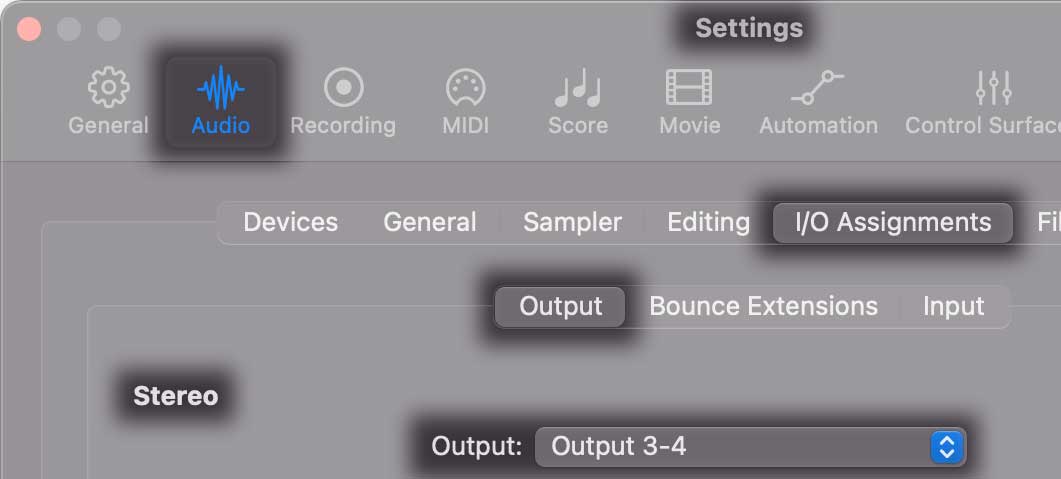The image size is (1061, 479).
Task: Close the Settings window
Action: pyautogui.click(x=30, y=29)
